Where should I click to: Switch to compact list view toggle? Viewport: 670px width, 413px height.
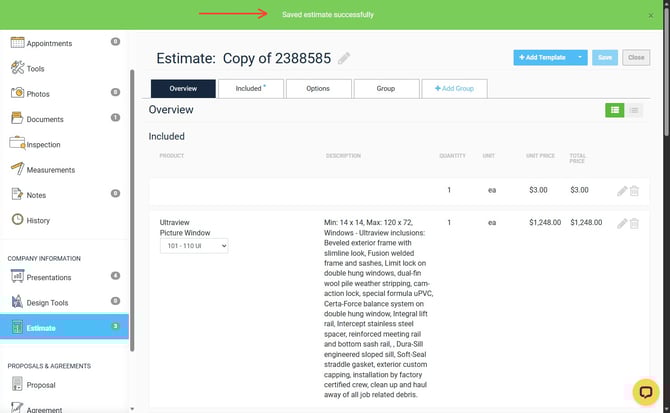(x=634, y=110)
